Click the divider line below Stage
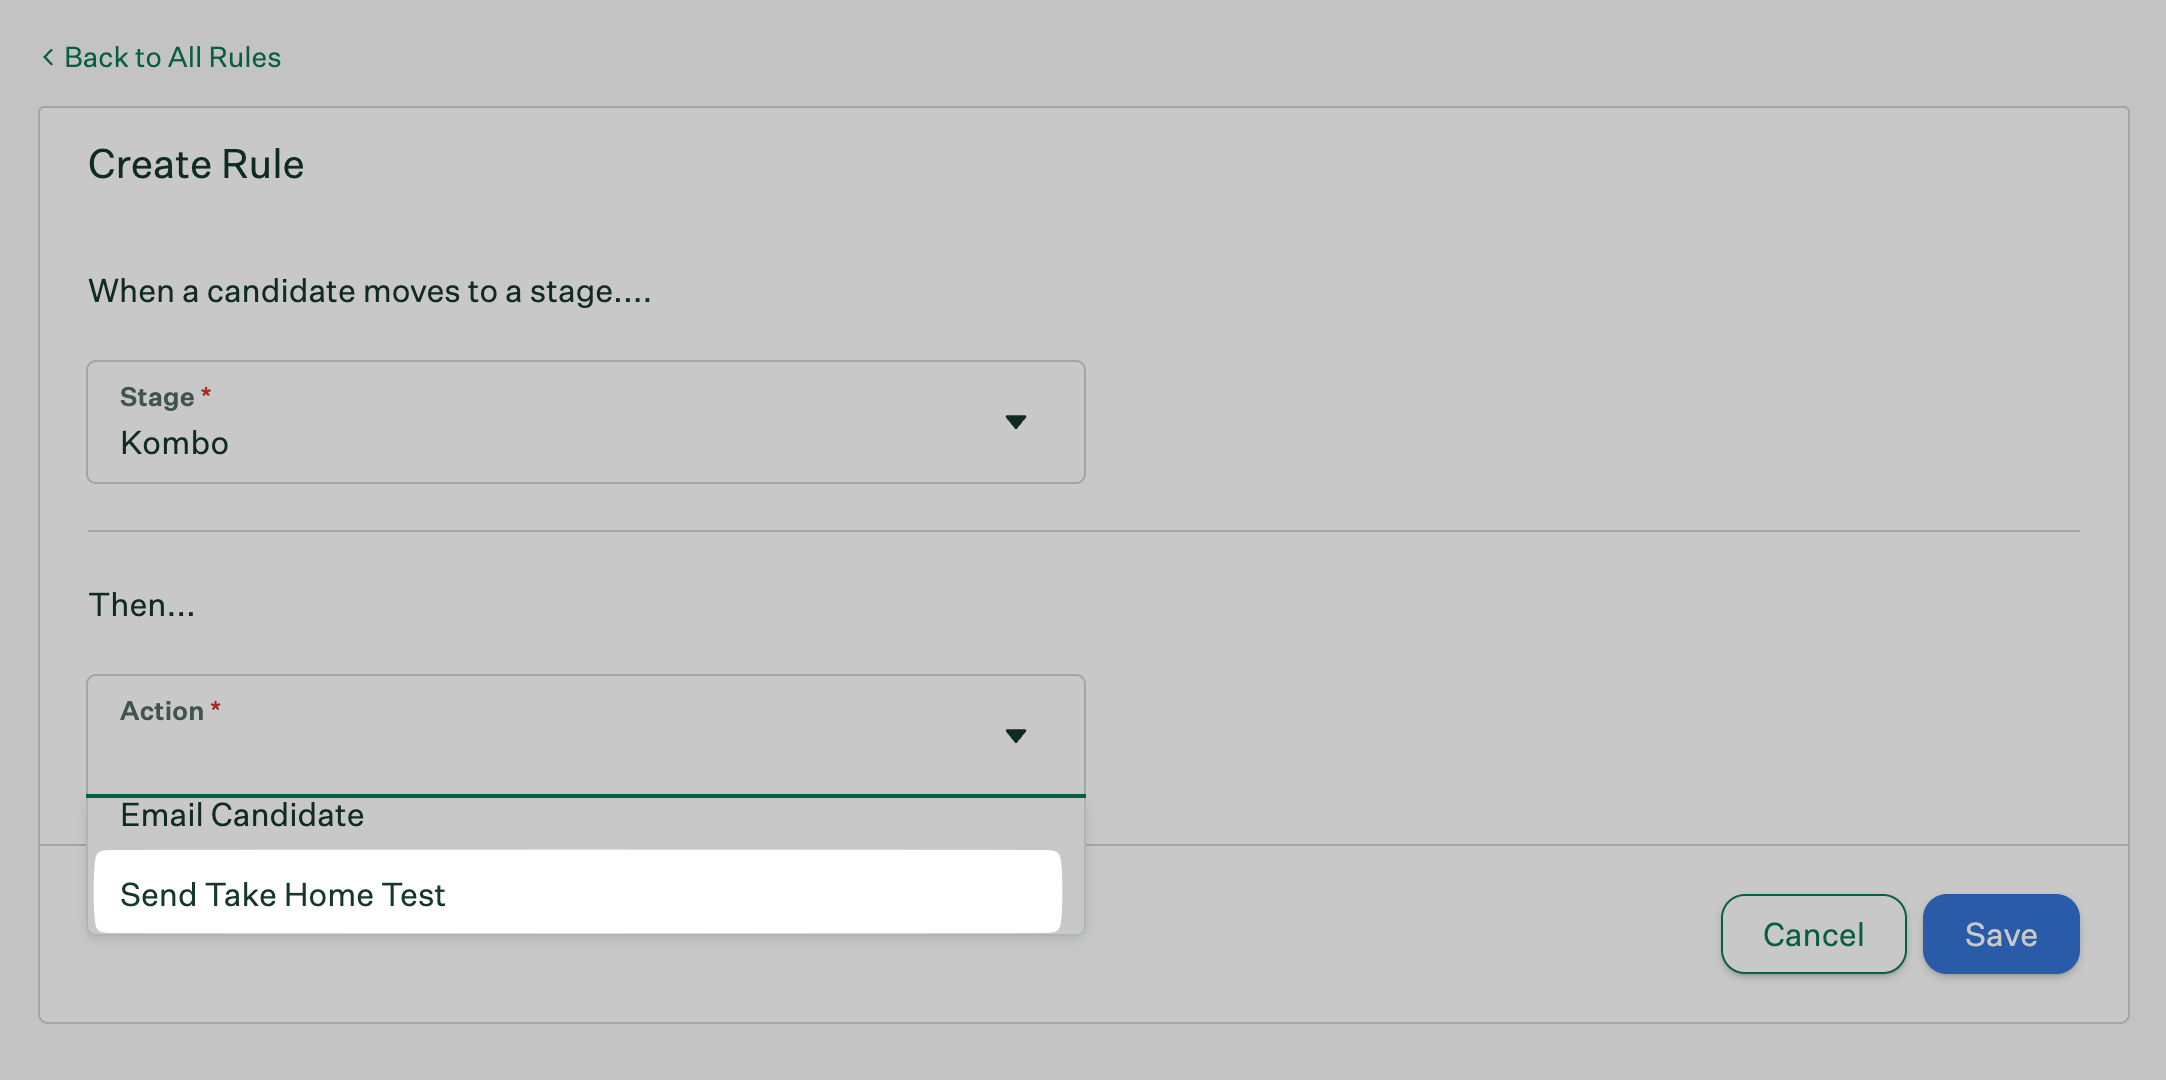 (1083, 531)
